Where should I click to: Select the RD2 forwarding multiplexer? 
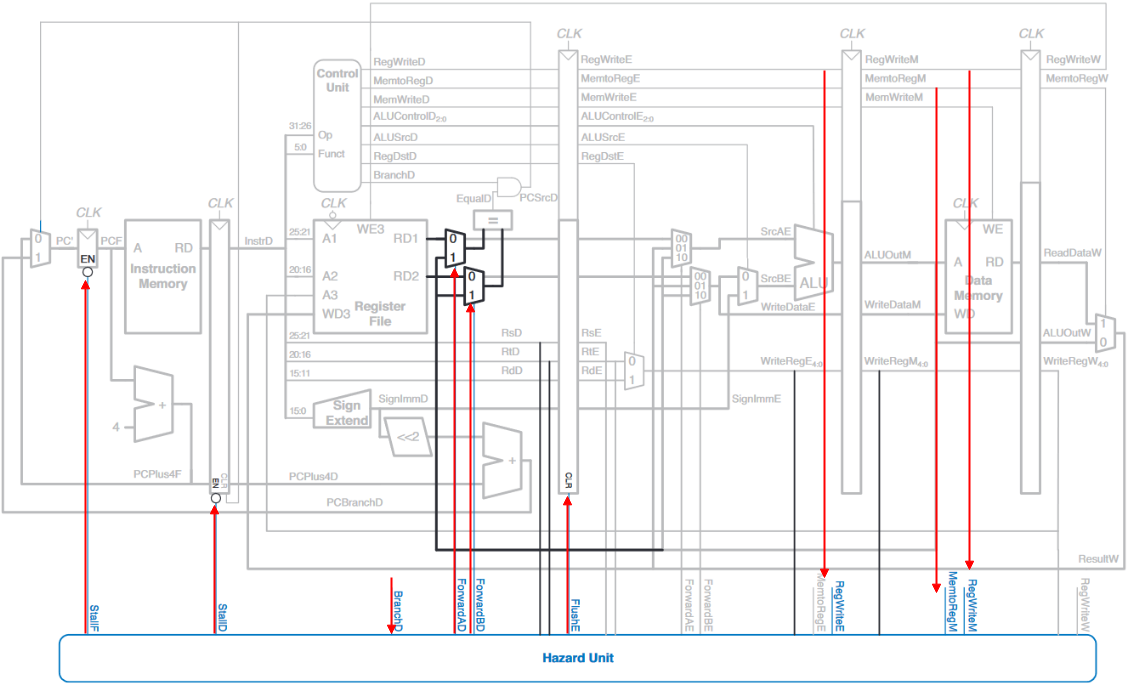click(x=474, y=286)
